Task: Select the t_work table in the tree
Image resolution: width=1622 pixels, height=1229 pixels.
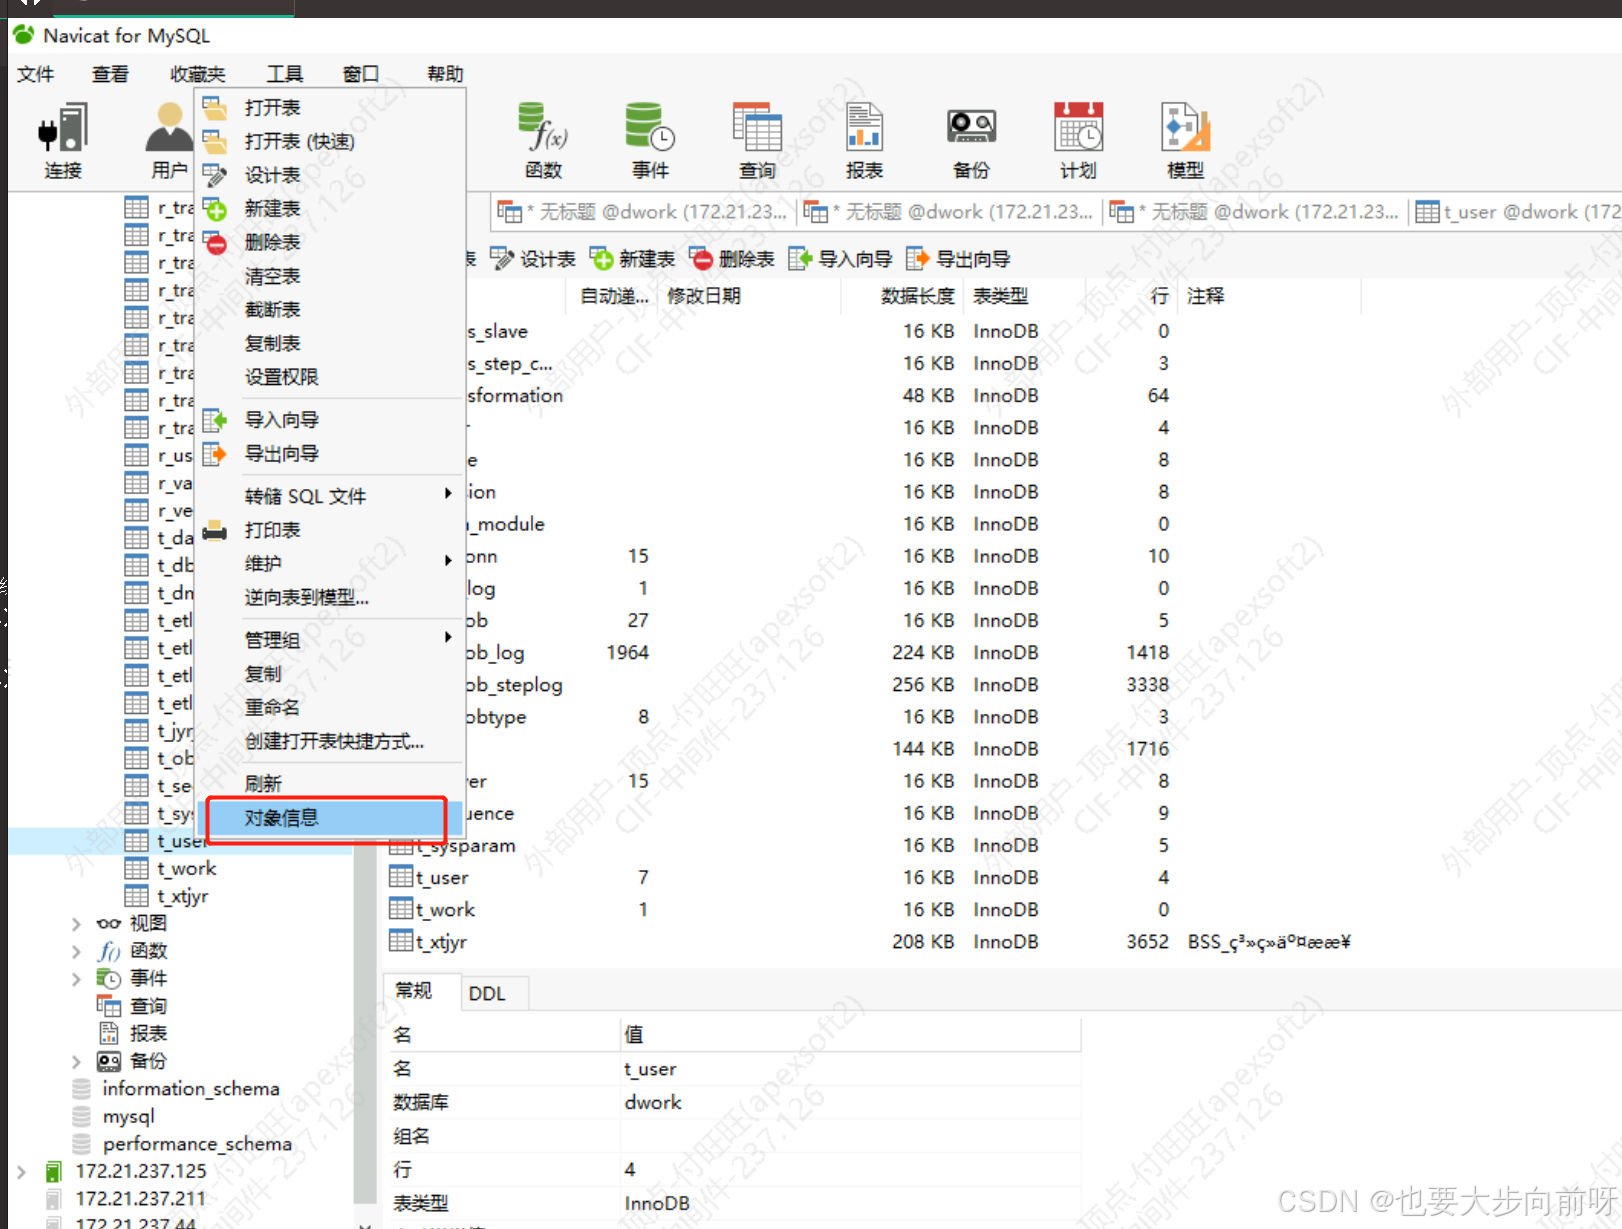Action: (x=186, y=868)
